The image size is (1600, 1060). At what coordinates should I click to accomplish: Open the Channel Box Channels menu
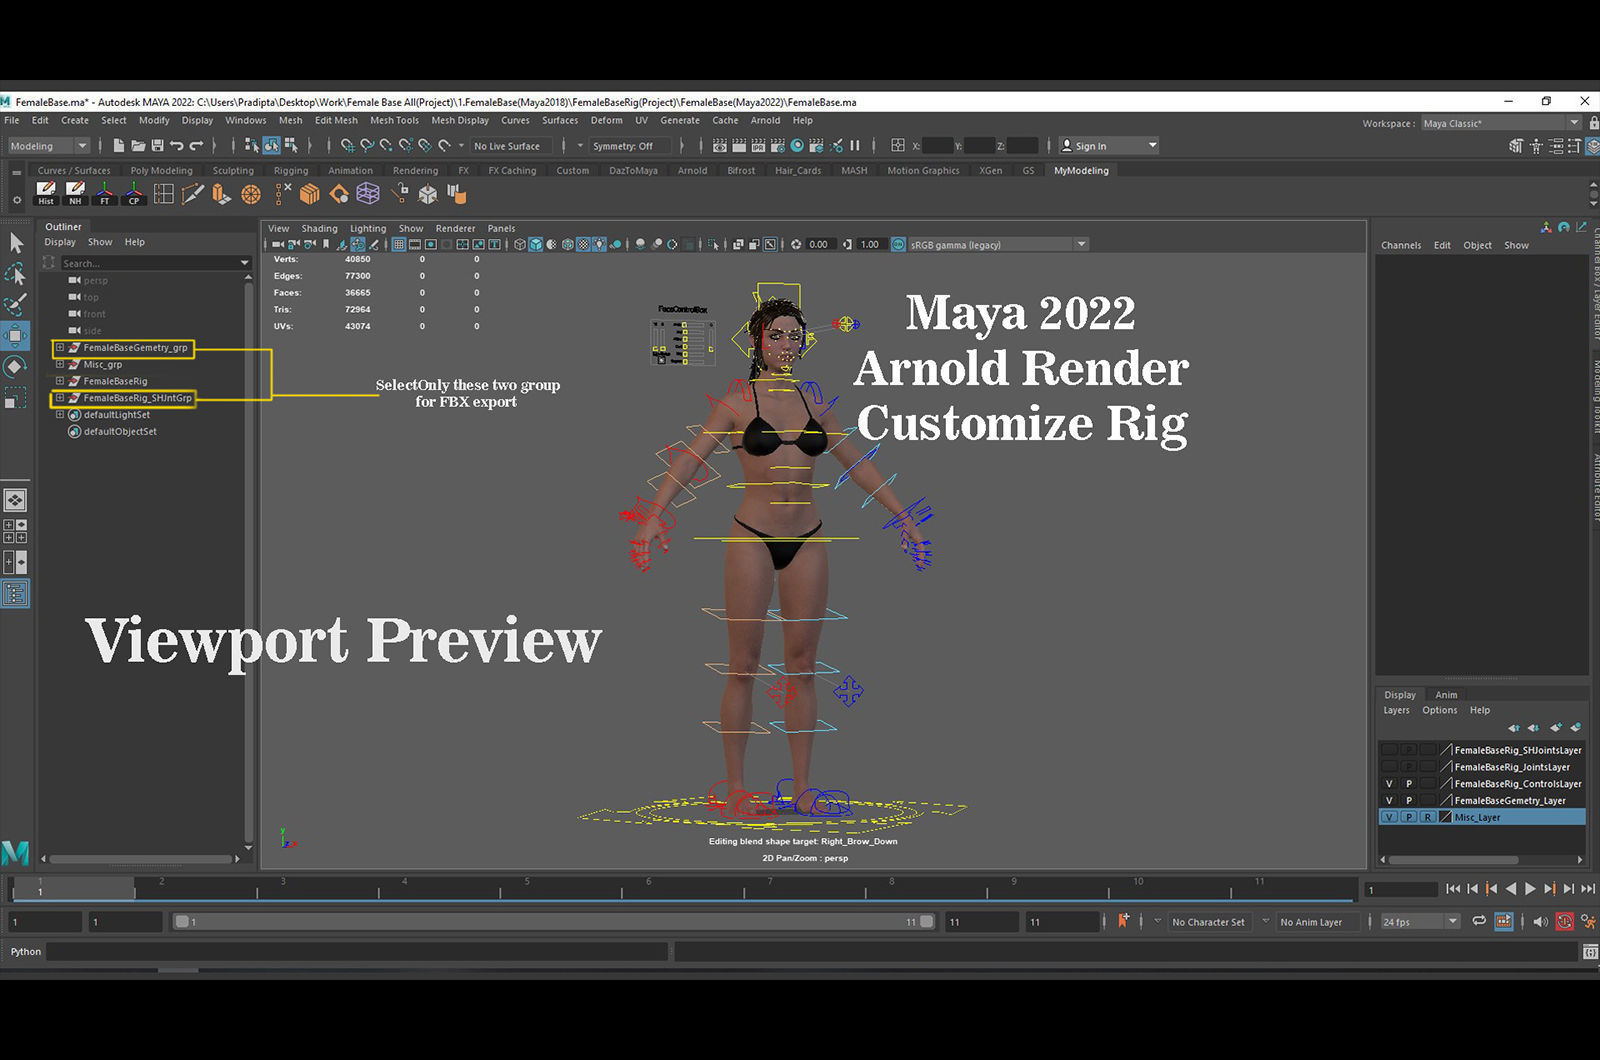[x=1401, y=246]
